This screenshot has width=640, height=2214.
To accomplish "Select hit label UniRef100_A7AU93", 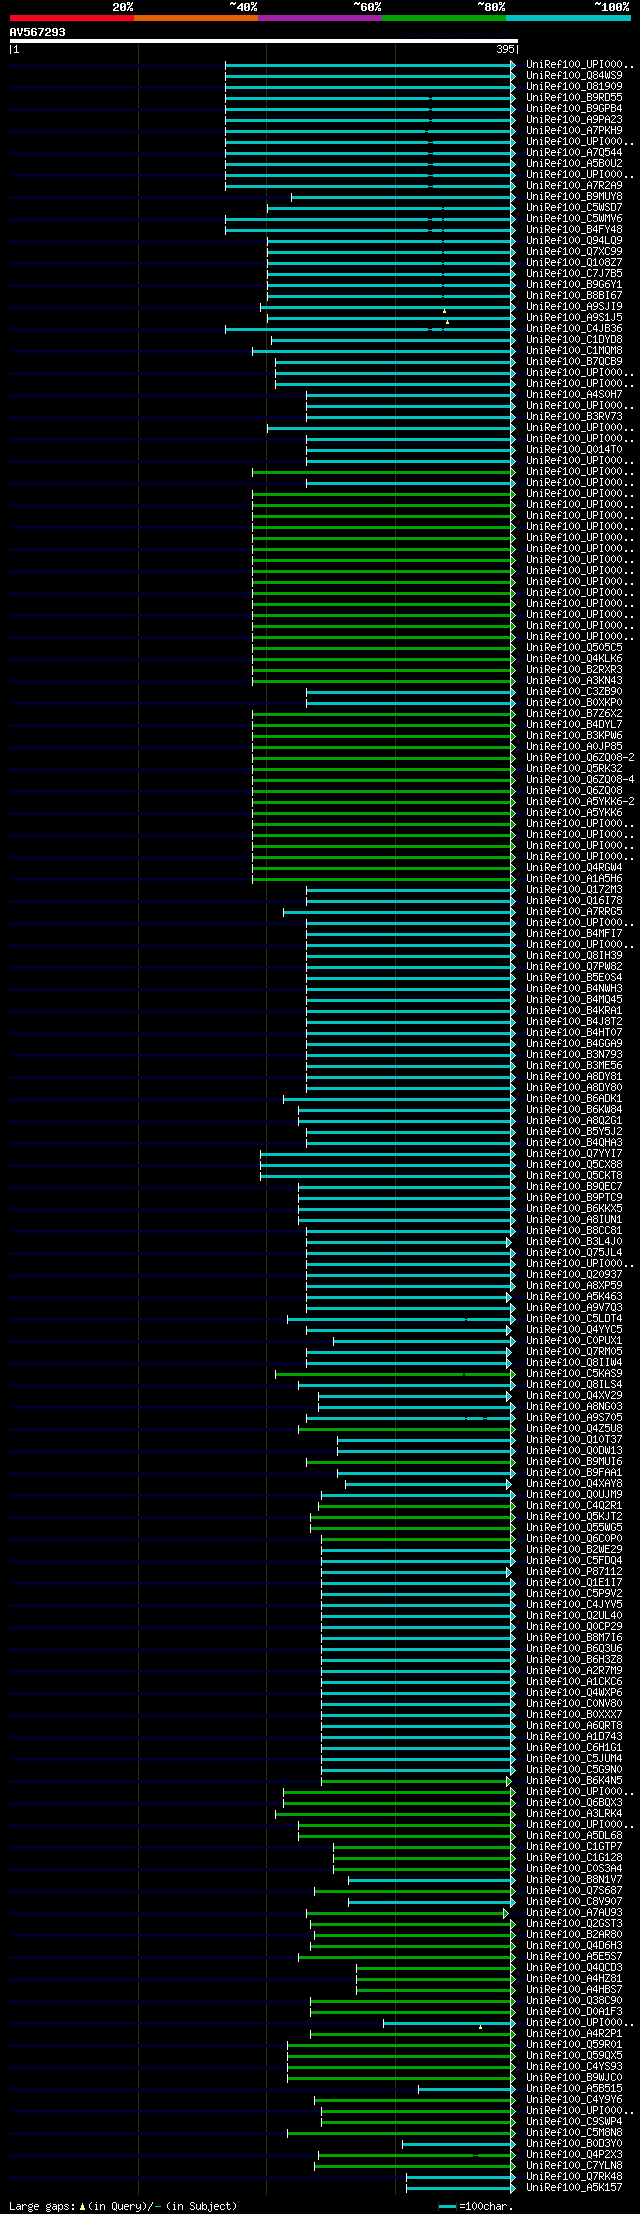I will point(574,1912).
